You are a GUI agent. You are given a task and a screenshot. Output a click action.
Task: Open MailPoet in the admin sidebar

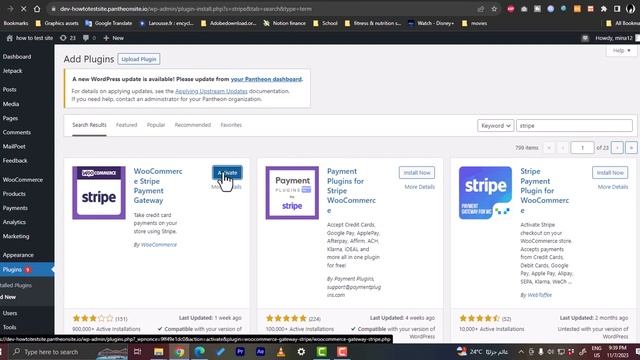14,147
